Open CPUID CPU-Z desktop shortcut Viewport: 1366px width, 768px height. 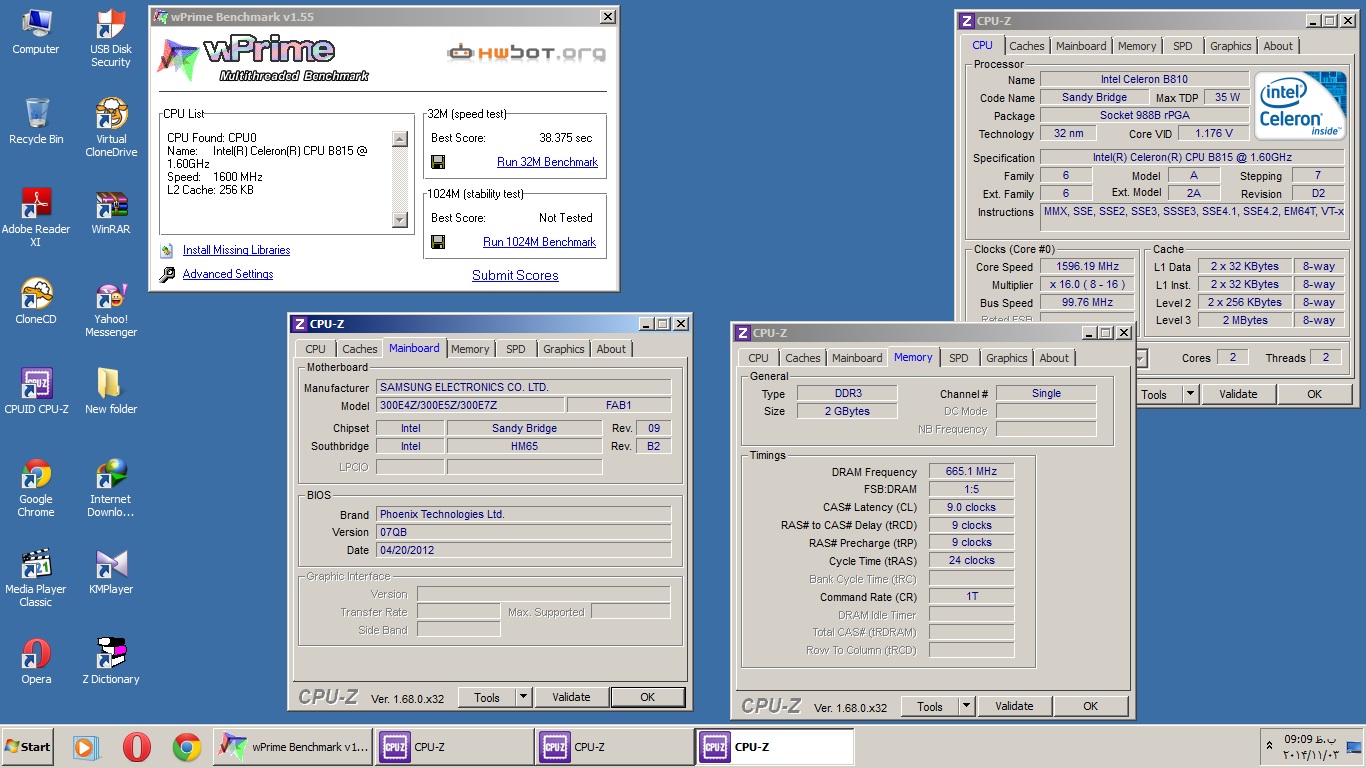[x=36, y=392]
